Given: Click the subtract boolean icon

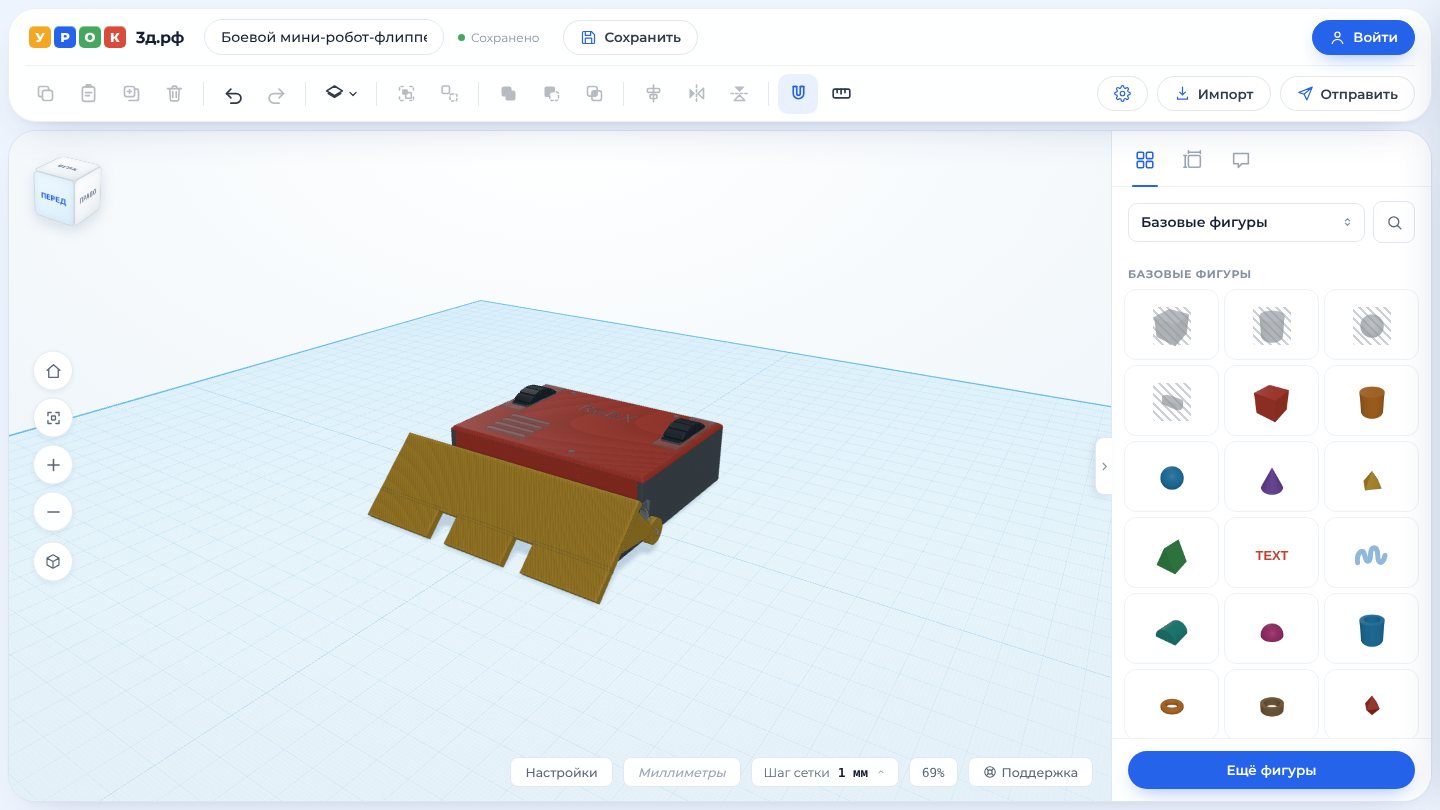Looking at the screenshot, I should 551,94.
